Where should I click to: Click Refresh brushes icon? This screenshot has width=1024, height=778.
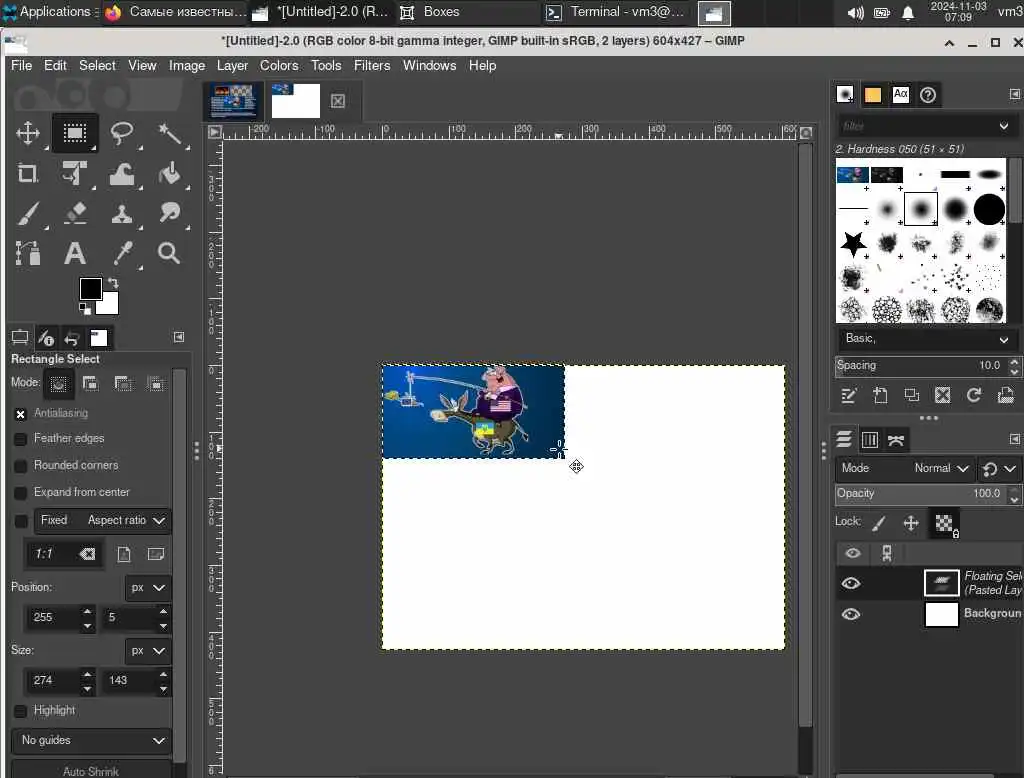pyautogui.click(x=974, y=395)
